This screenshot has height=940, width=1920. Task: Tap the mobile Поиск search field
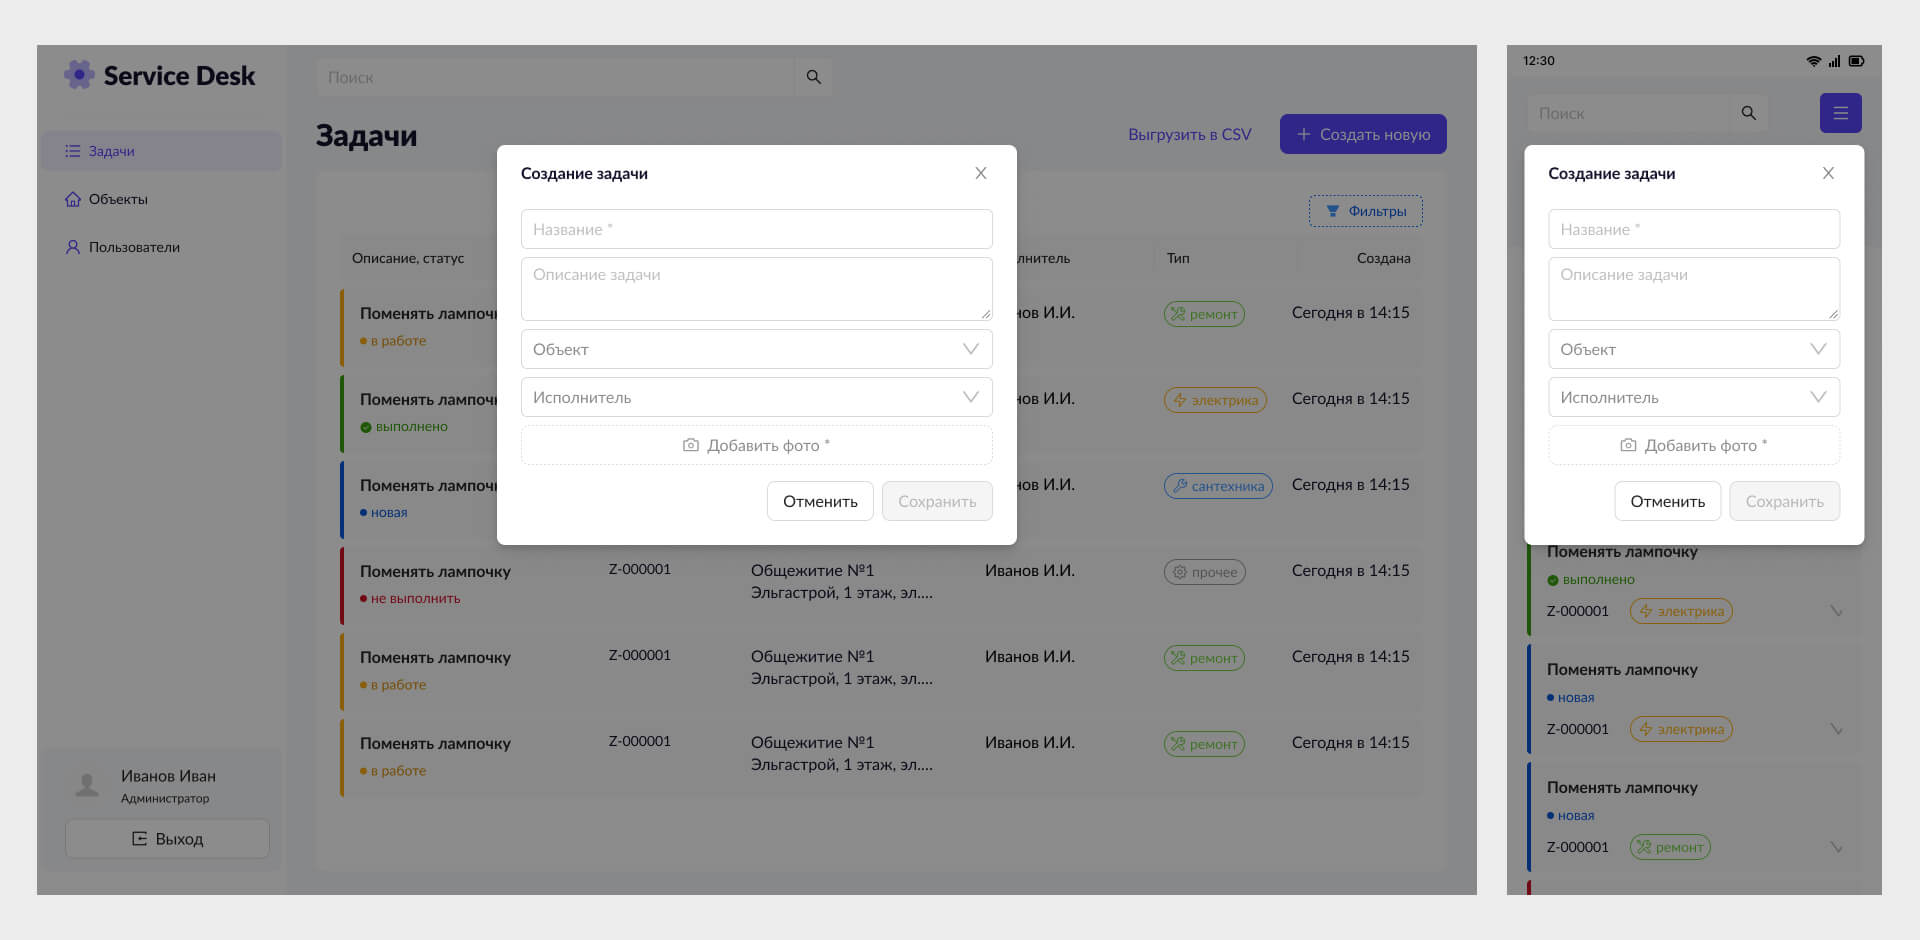point(1628,113)
